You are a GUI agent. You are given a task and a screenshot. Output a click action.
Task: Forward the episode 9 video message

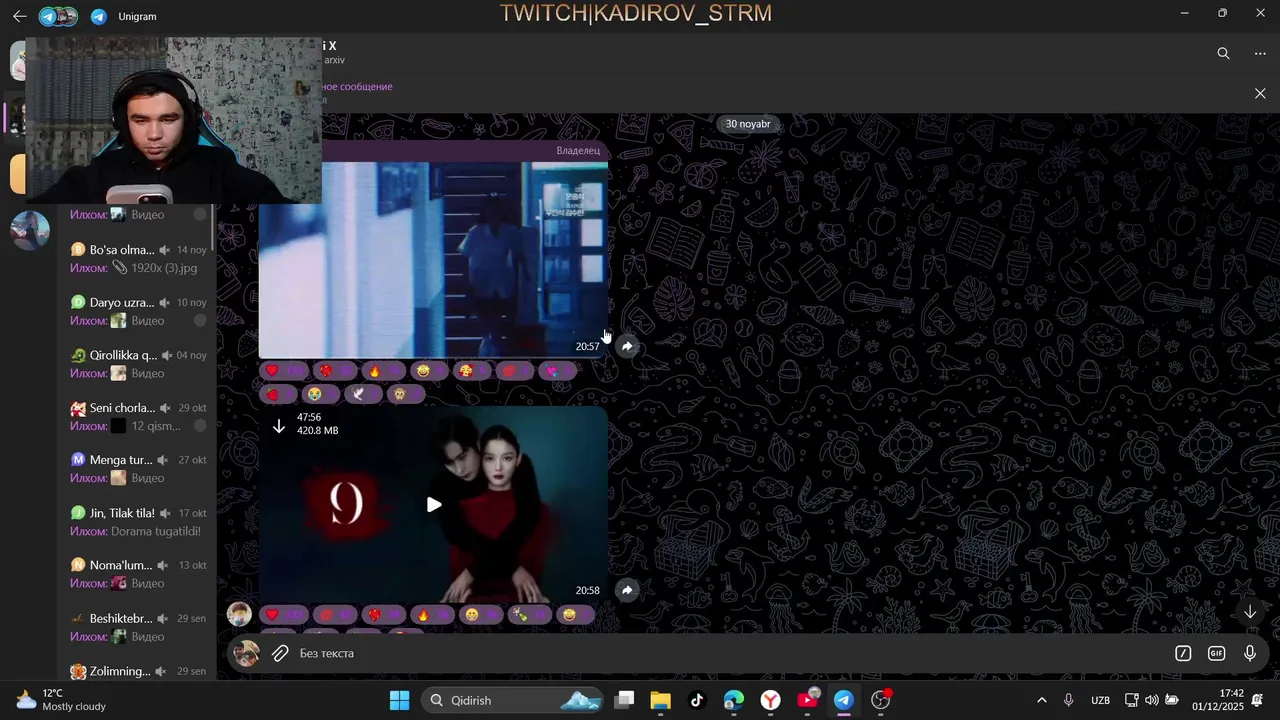(627, 590)
